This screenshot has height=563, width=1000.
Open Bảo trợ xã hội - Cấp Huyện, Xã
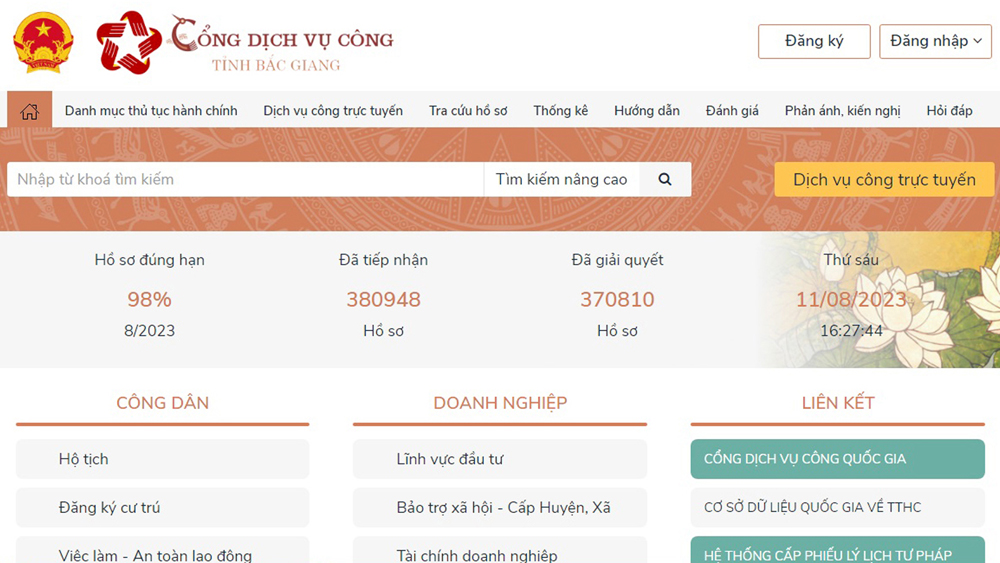(x=500, y=508)
